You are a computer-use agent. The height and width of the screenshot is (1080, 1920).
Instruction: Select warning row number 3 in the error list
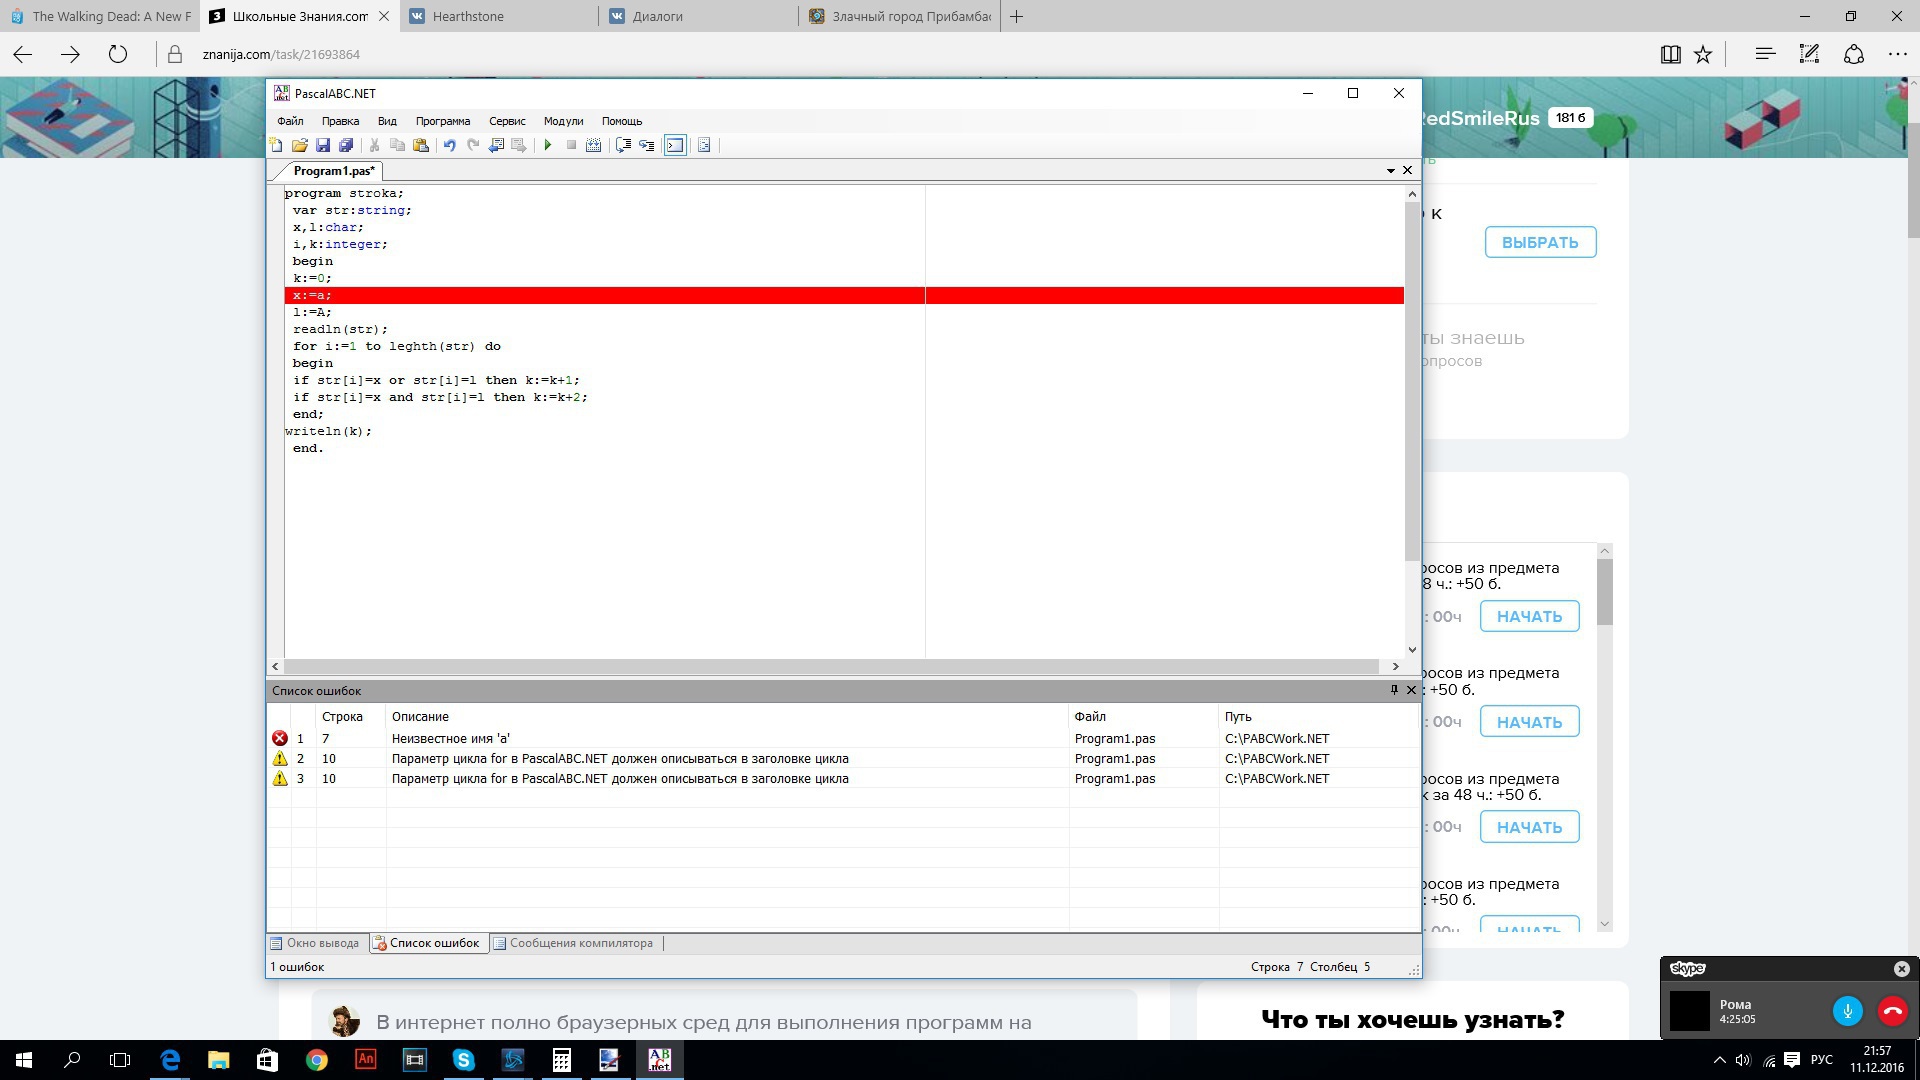pos(843,778)
